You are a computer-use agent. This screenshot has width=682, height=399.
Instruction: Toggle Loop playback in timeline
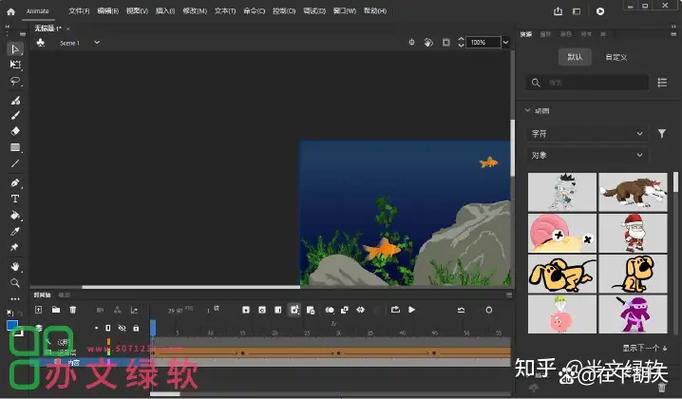pyautogui.click(x=395, y=310)
